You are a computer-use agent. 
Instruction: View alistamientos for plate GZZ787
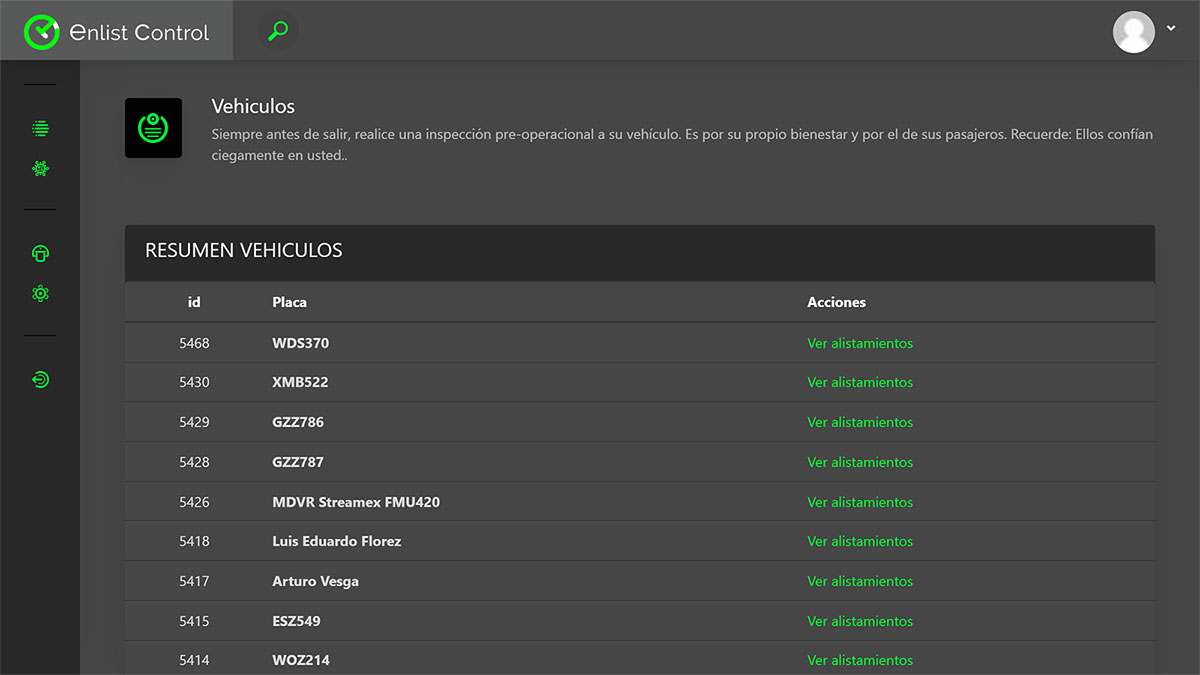860,462
